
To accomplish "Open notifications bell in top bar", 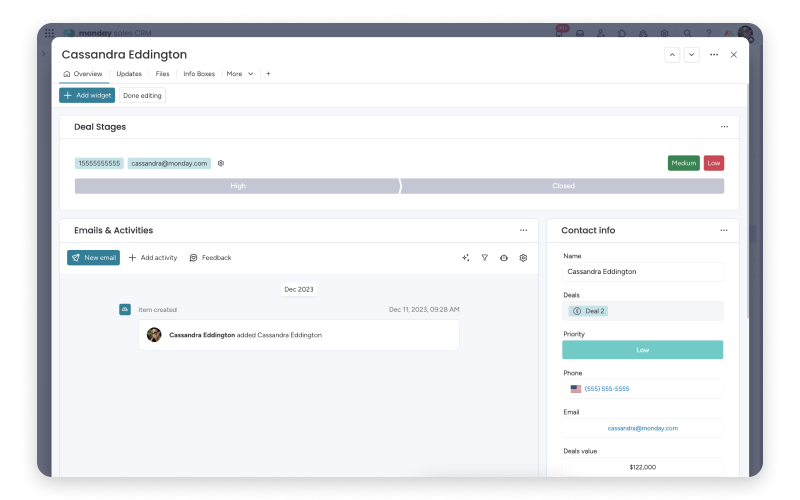I will point(560,32).
